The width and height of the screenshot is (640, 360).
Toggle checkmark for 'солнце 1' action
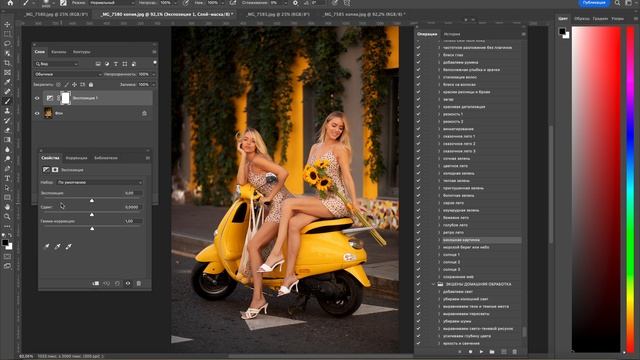[418, 254]
